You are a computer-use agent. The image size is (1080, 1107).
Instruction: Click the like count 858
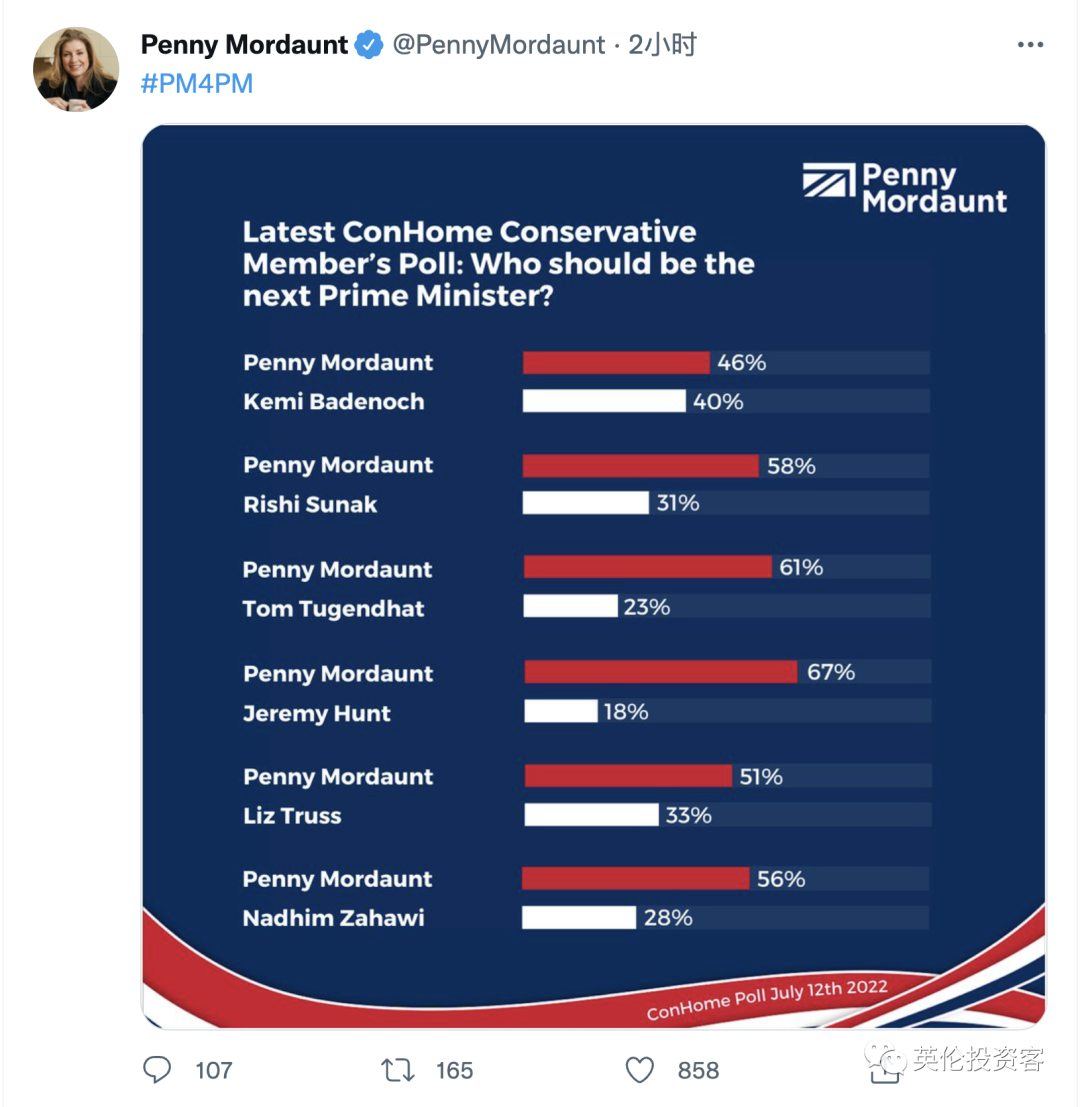[698, 1070]
